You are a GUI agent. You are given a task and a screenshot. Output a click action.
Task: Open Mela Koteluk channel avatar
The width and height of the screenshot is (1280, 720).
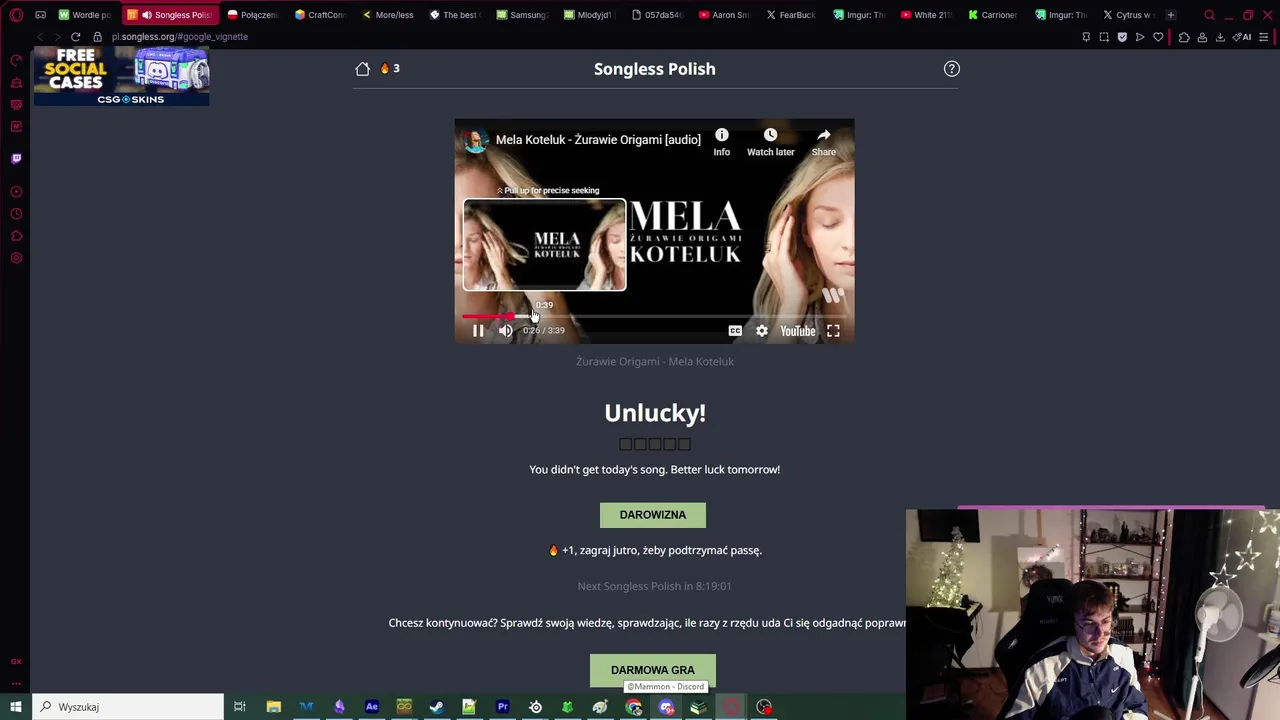pyautogui.click(x=476, y=140)
